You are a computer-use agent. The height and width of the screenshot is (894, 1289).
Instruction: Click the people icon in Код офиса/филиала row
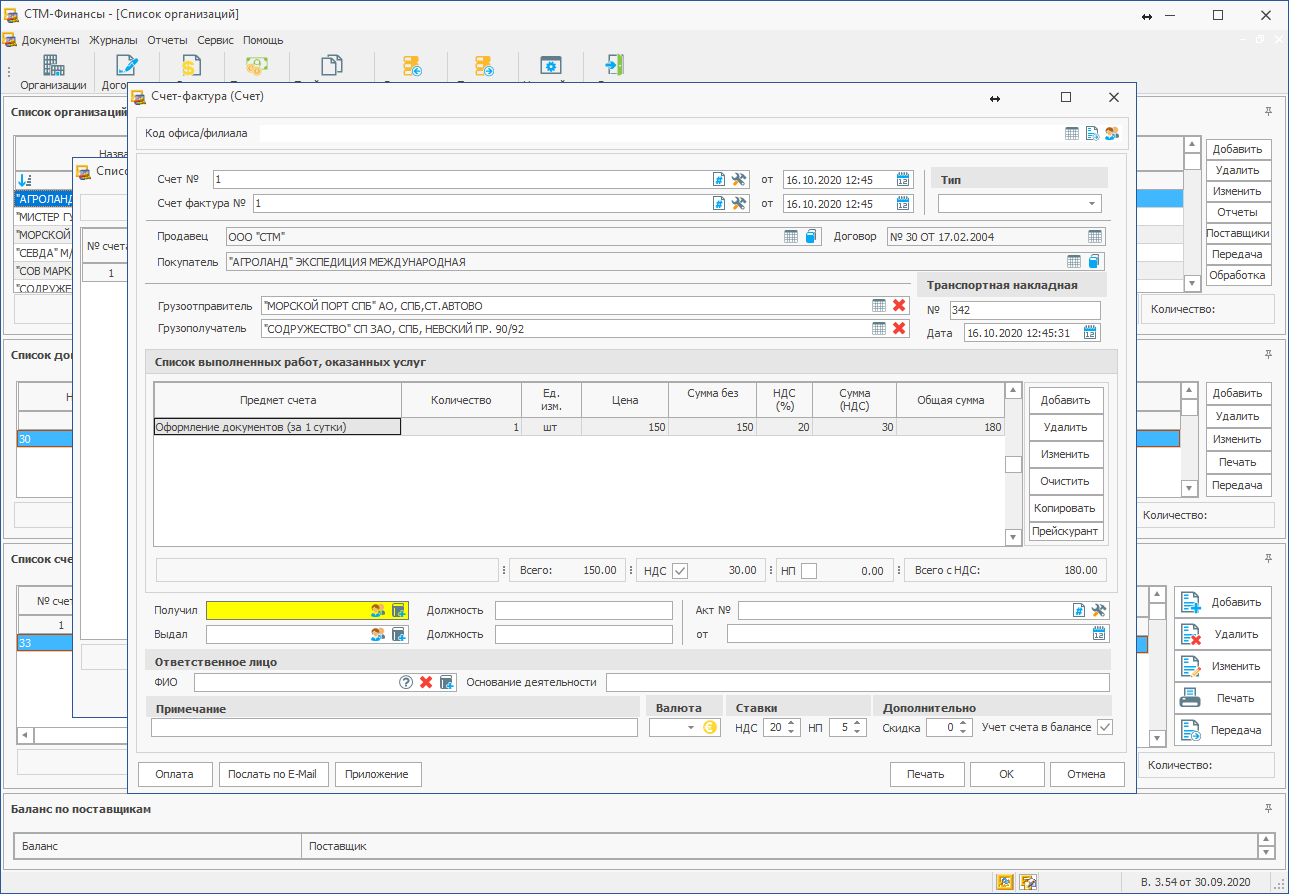click(1112, 133)
